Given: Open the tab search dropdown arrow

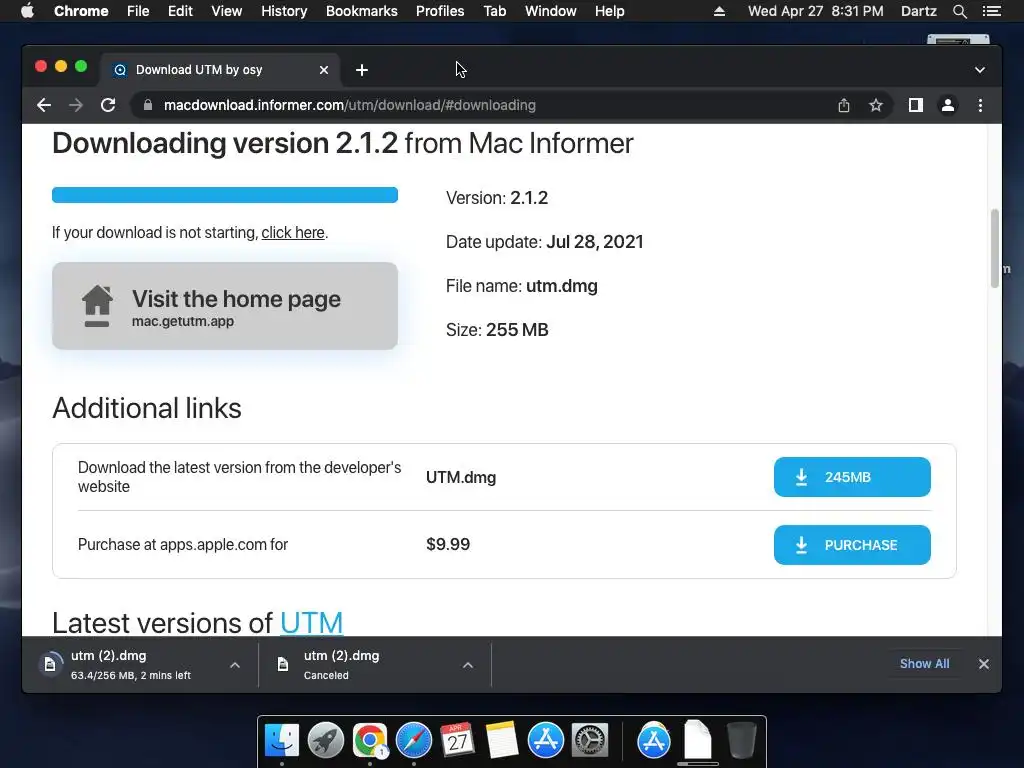Looking at the screenshot, I should click(980, 70).
